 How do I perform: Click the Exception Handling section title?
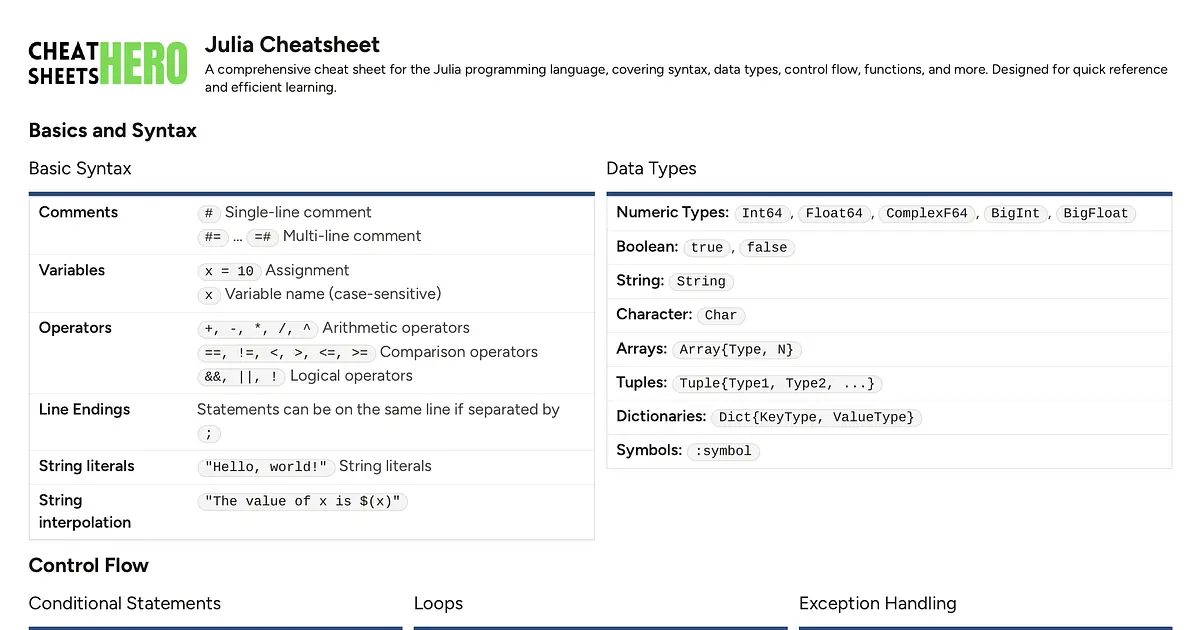(x=877, y=603)
